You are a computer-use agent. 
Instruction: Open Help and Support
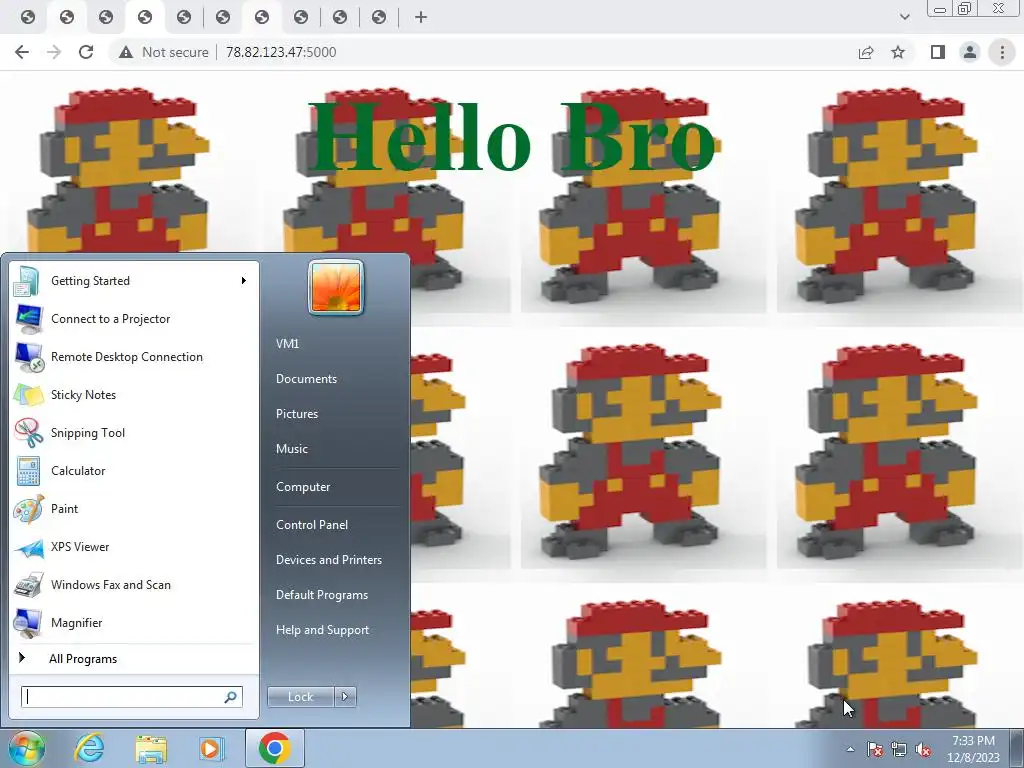pos(323,630)
